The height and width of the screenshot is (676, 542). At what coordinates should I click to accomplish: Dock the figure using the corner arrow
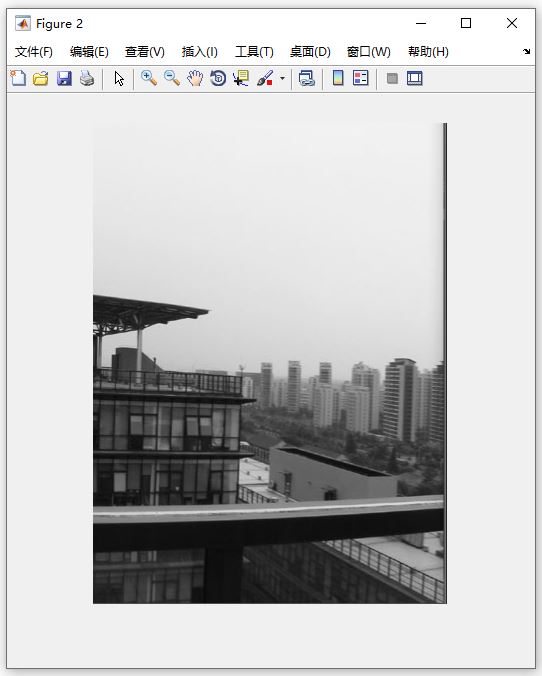point(526,51)
